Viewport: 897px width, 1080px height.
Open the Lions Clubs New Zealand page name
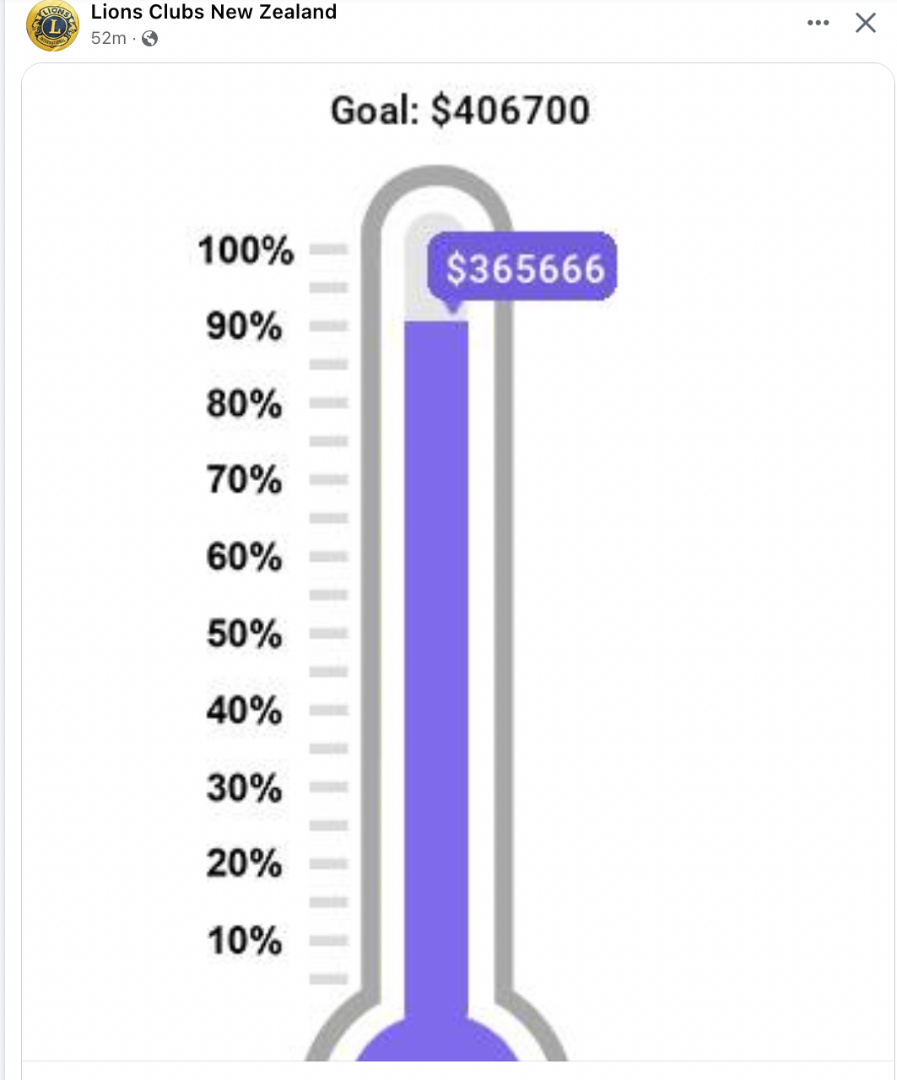point(213,12)
